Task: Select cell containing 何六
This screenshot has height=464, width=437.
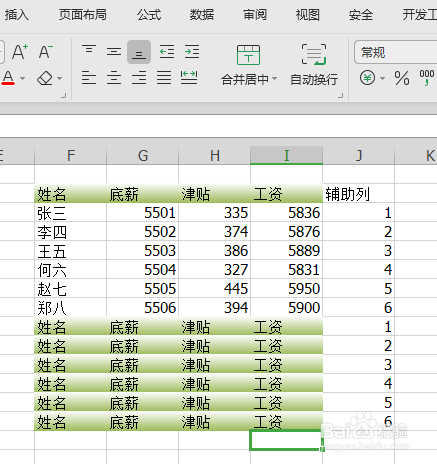Action: click(x=71, y=270)
